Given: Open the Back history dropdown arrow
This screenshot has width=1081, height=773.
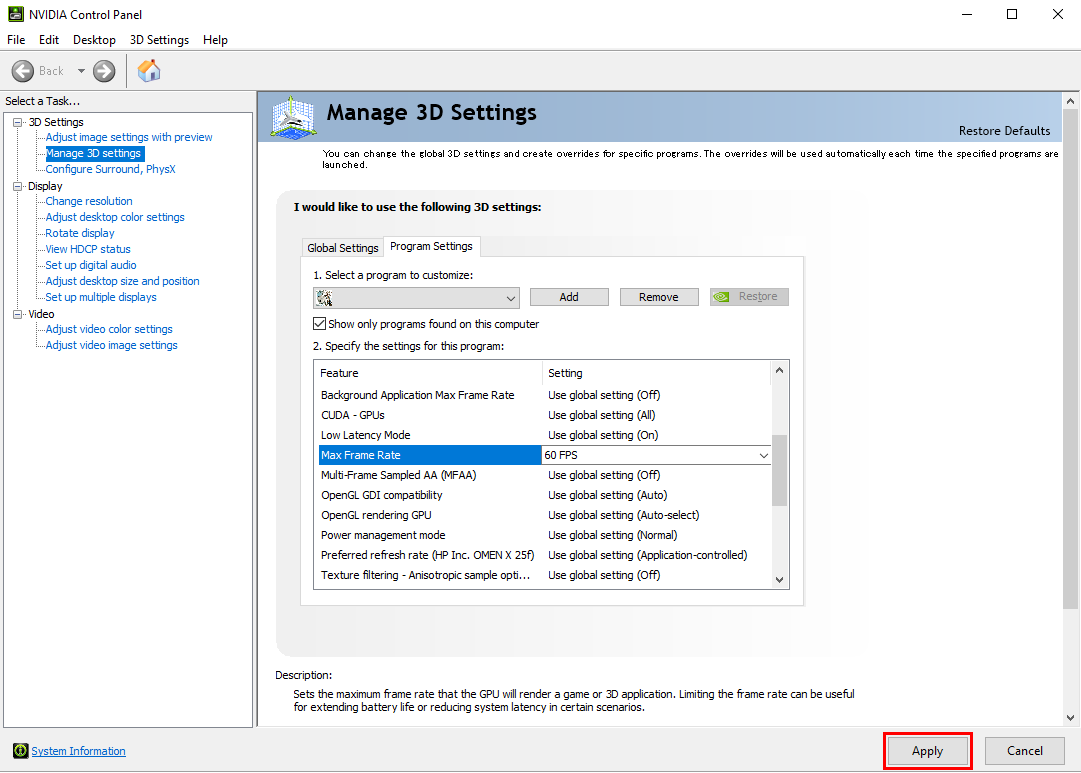Looking at the screenshot, I should click(x=81, y=71).
